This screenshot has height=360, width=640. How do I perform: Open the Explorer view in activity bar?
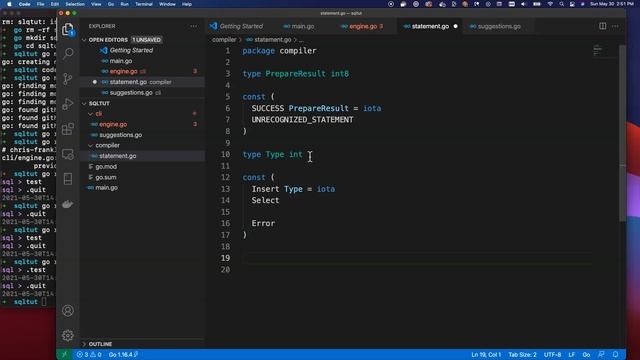(68, 29)
